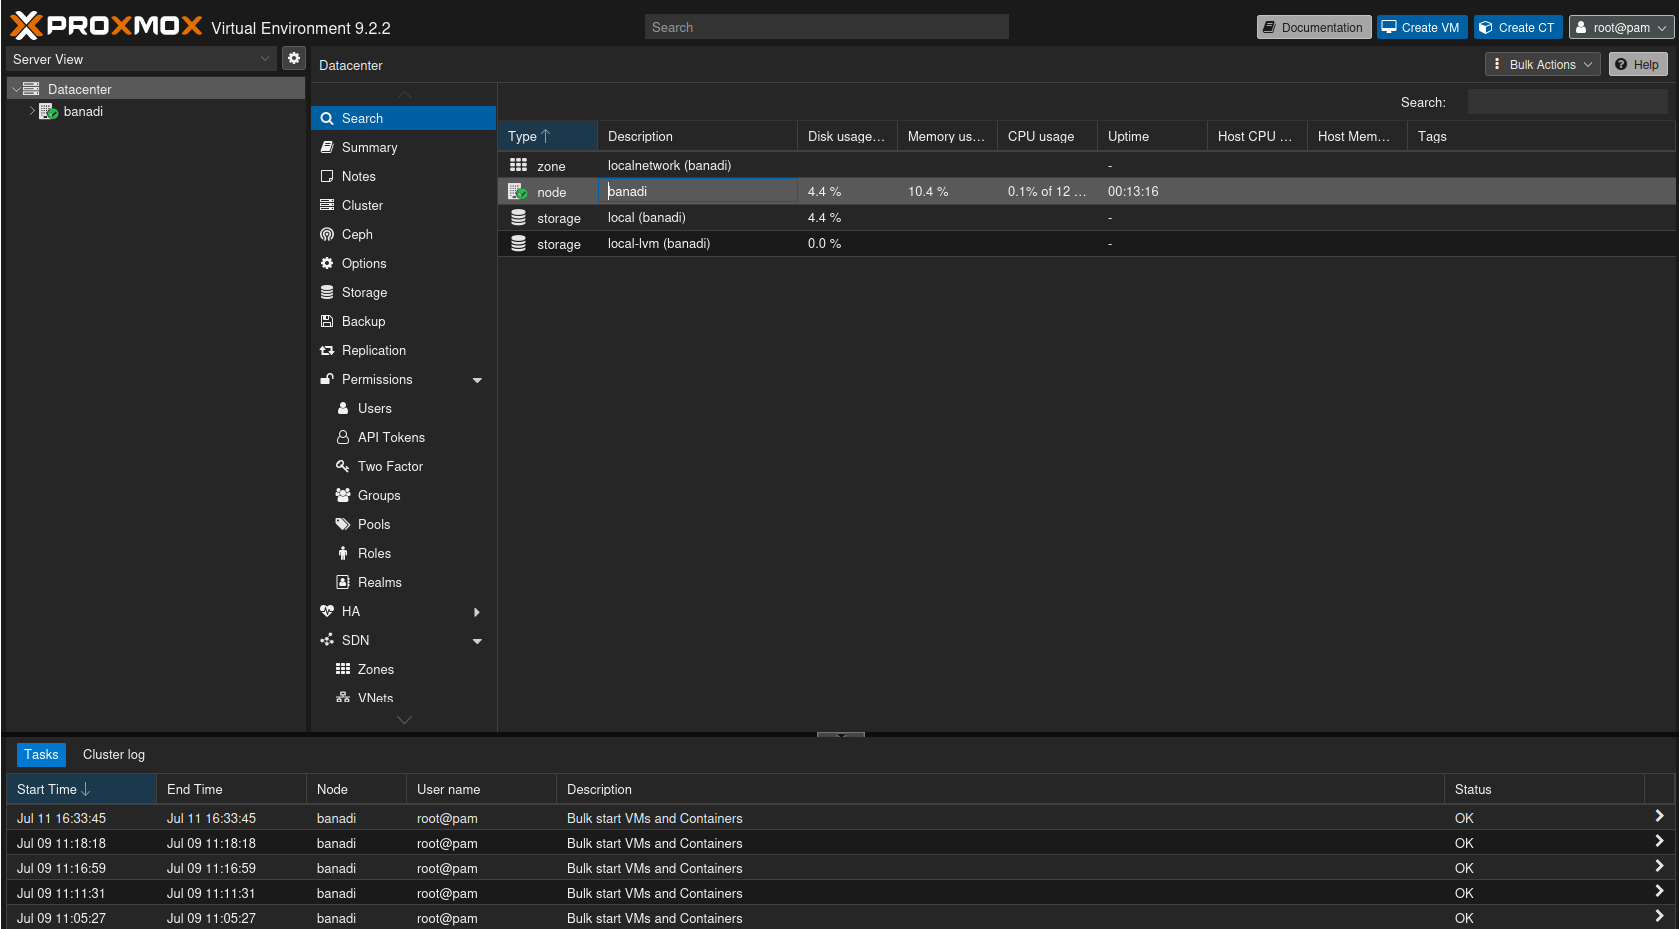Click the Help button
Viewport: 1679px width, 929px height.
(1637, 64)
